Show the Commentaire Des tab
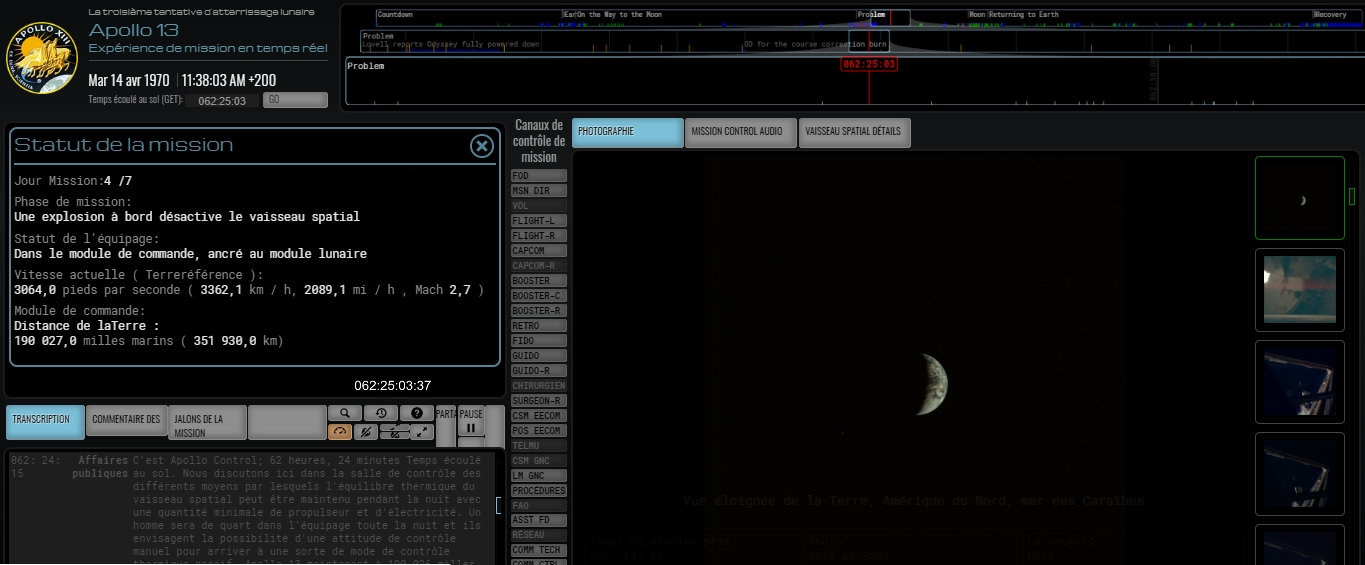Viewport: 1365px width, 565px height. (126, 420)
